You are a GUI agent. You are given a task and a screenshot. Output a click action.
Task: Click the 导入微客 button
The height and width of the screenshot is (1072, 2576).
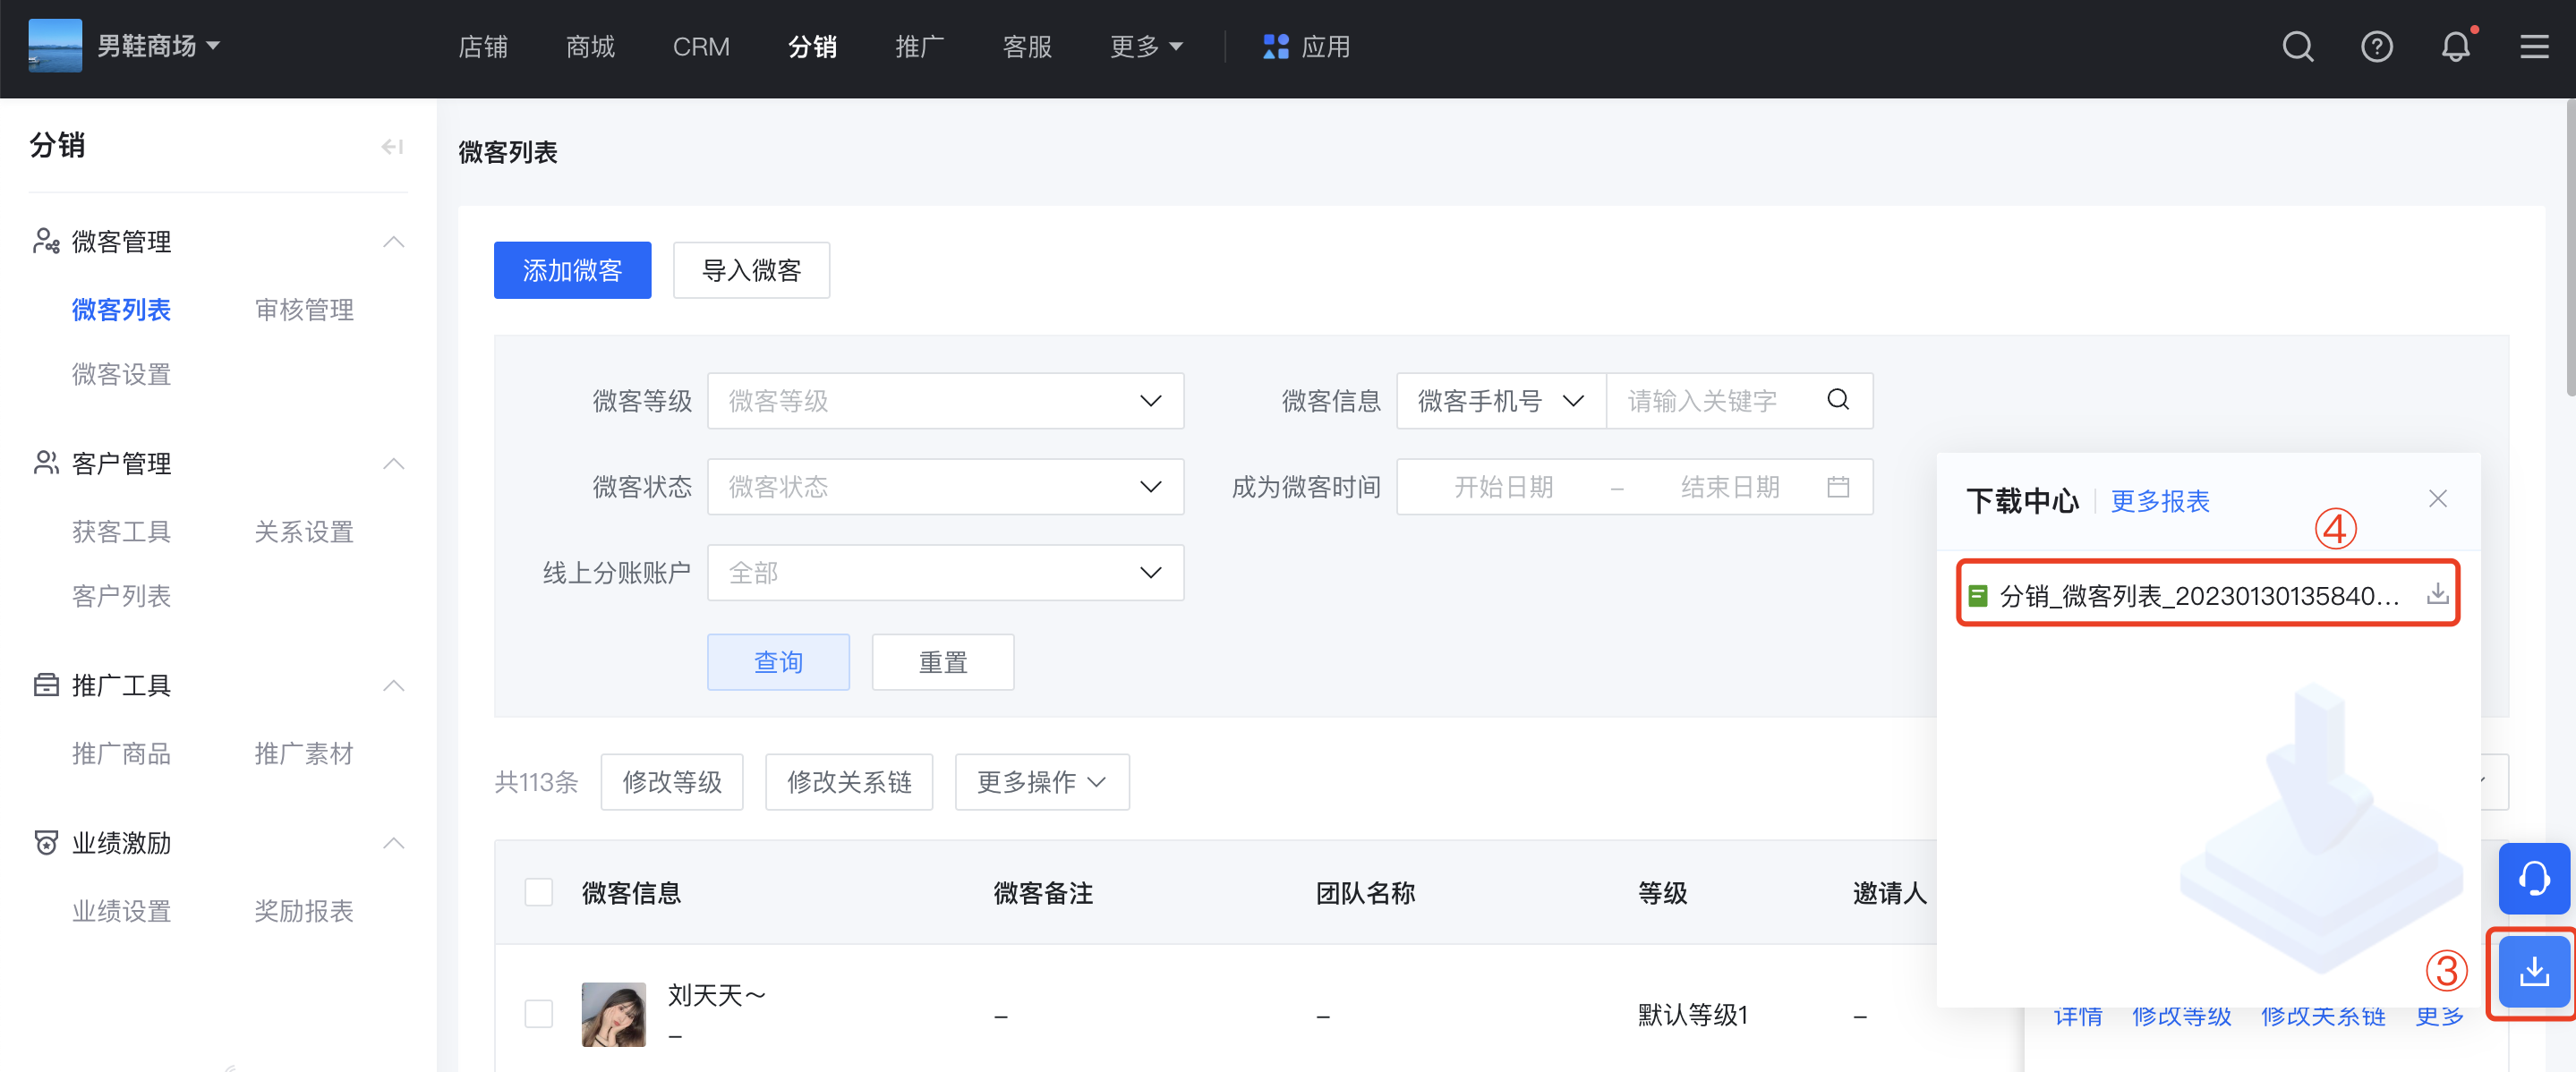click(x=751, y=270)
